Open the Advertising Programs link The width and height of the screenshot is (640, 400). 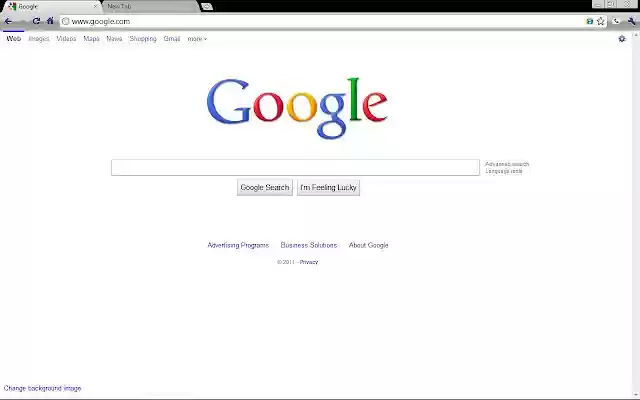pos(238,245)
